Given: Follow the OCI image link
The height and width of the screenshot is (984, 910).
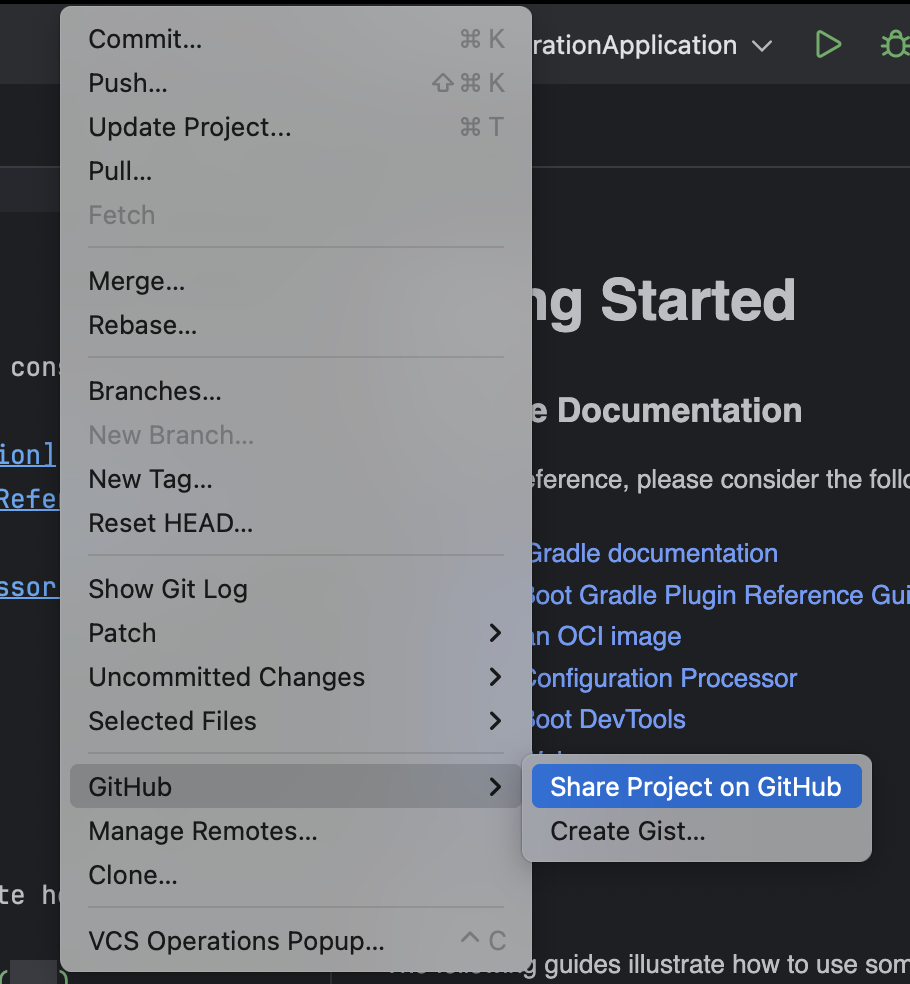Looking at the screenshot, I should (x=606, y=636).
